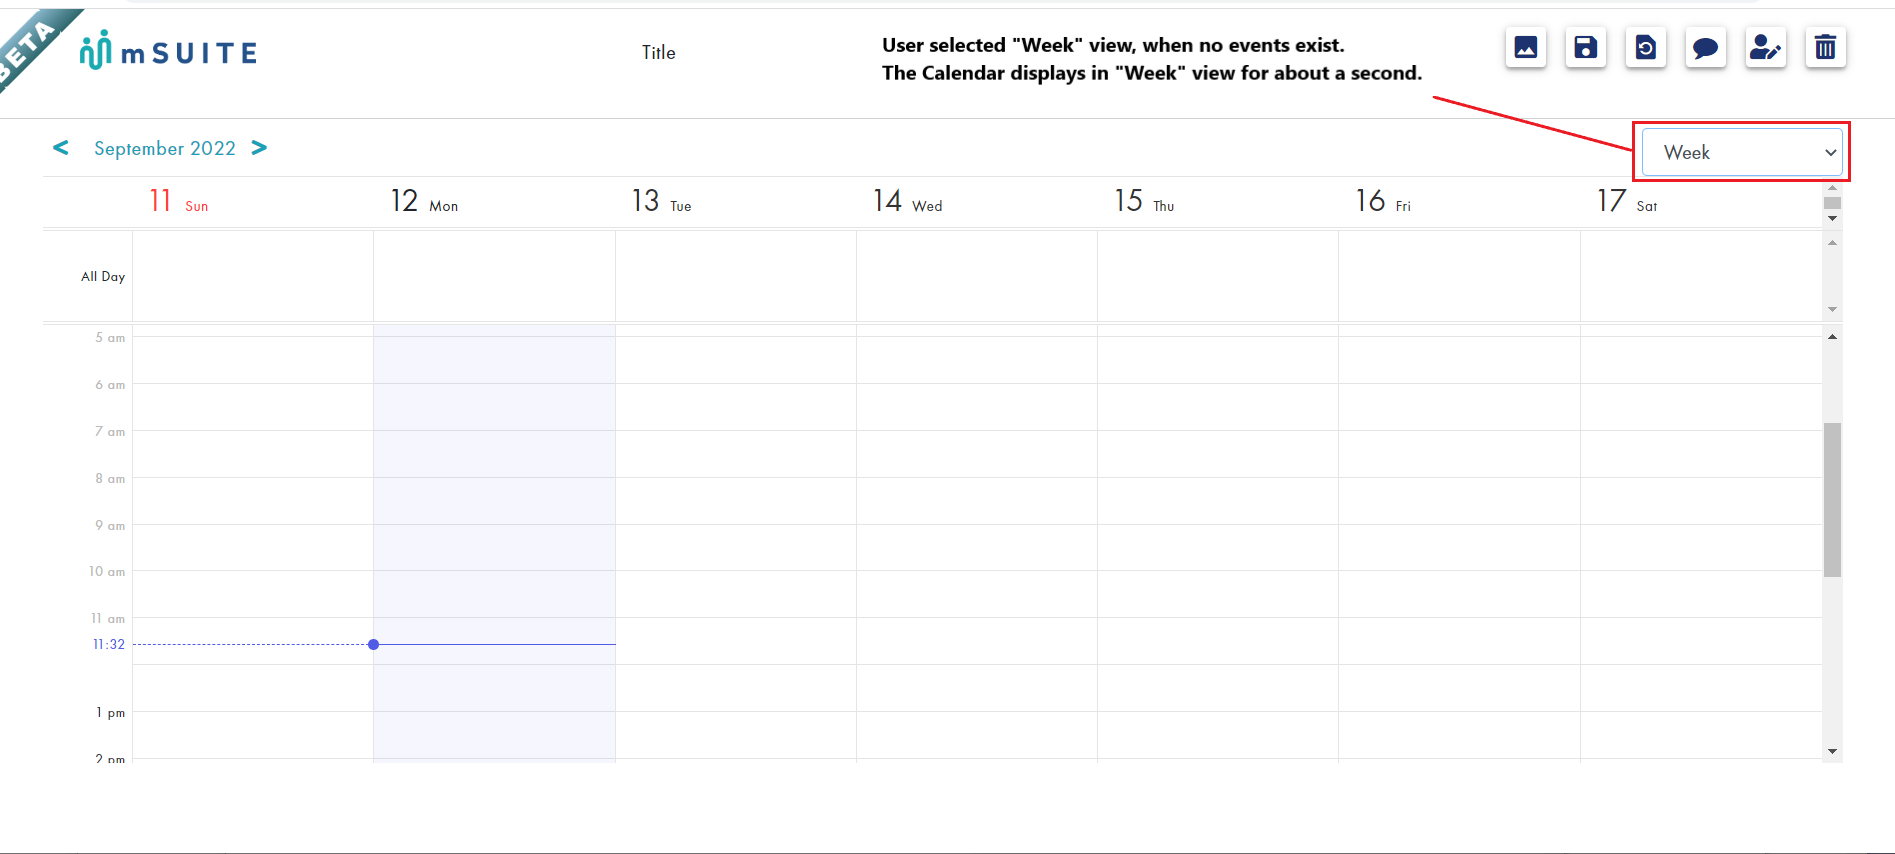Expand the highlighted calendar view combo box

click(x=1740, y=152)
